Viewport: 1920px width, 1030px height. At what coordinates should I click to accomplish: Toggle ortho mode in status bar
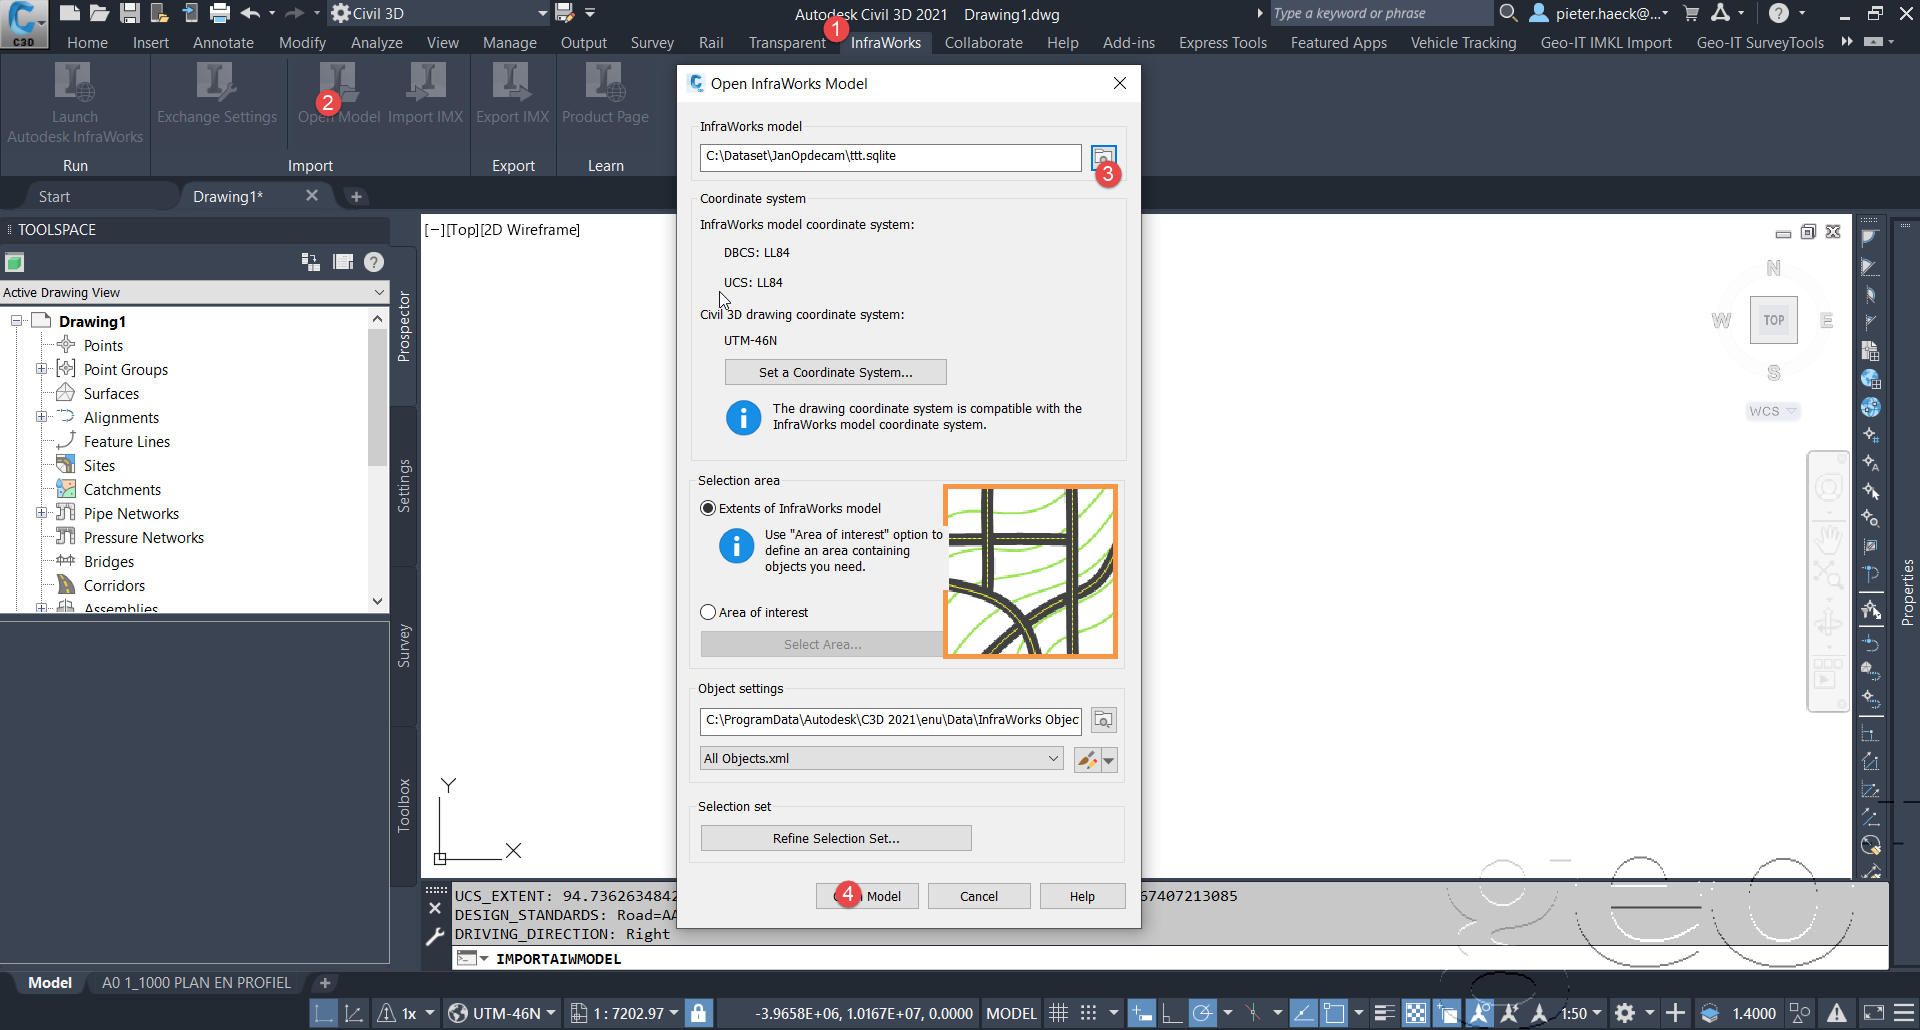point(1171,1013)
